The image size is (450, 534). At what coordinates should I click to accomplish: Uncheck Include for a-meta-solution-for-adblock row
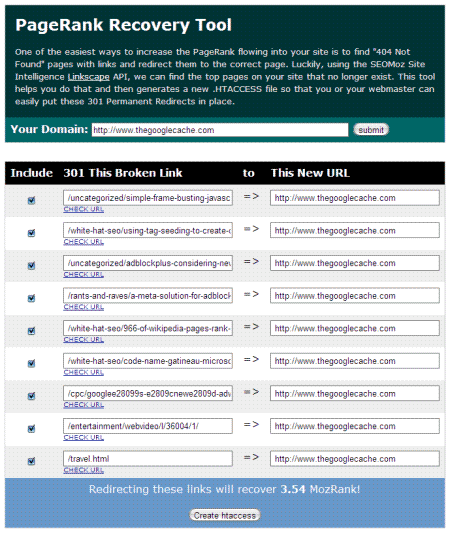pyautogui.click(x=31, y=298)
